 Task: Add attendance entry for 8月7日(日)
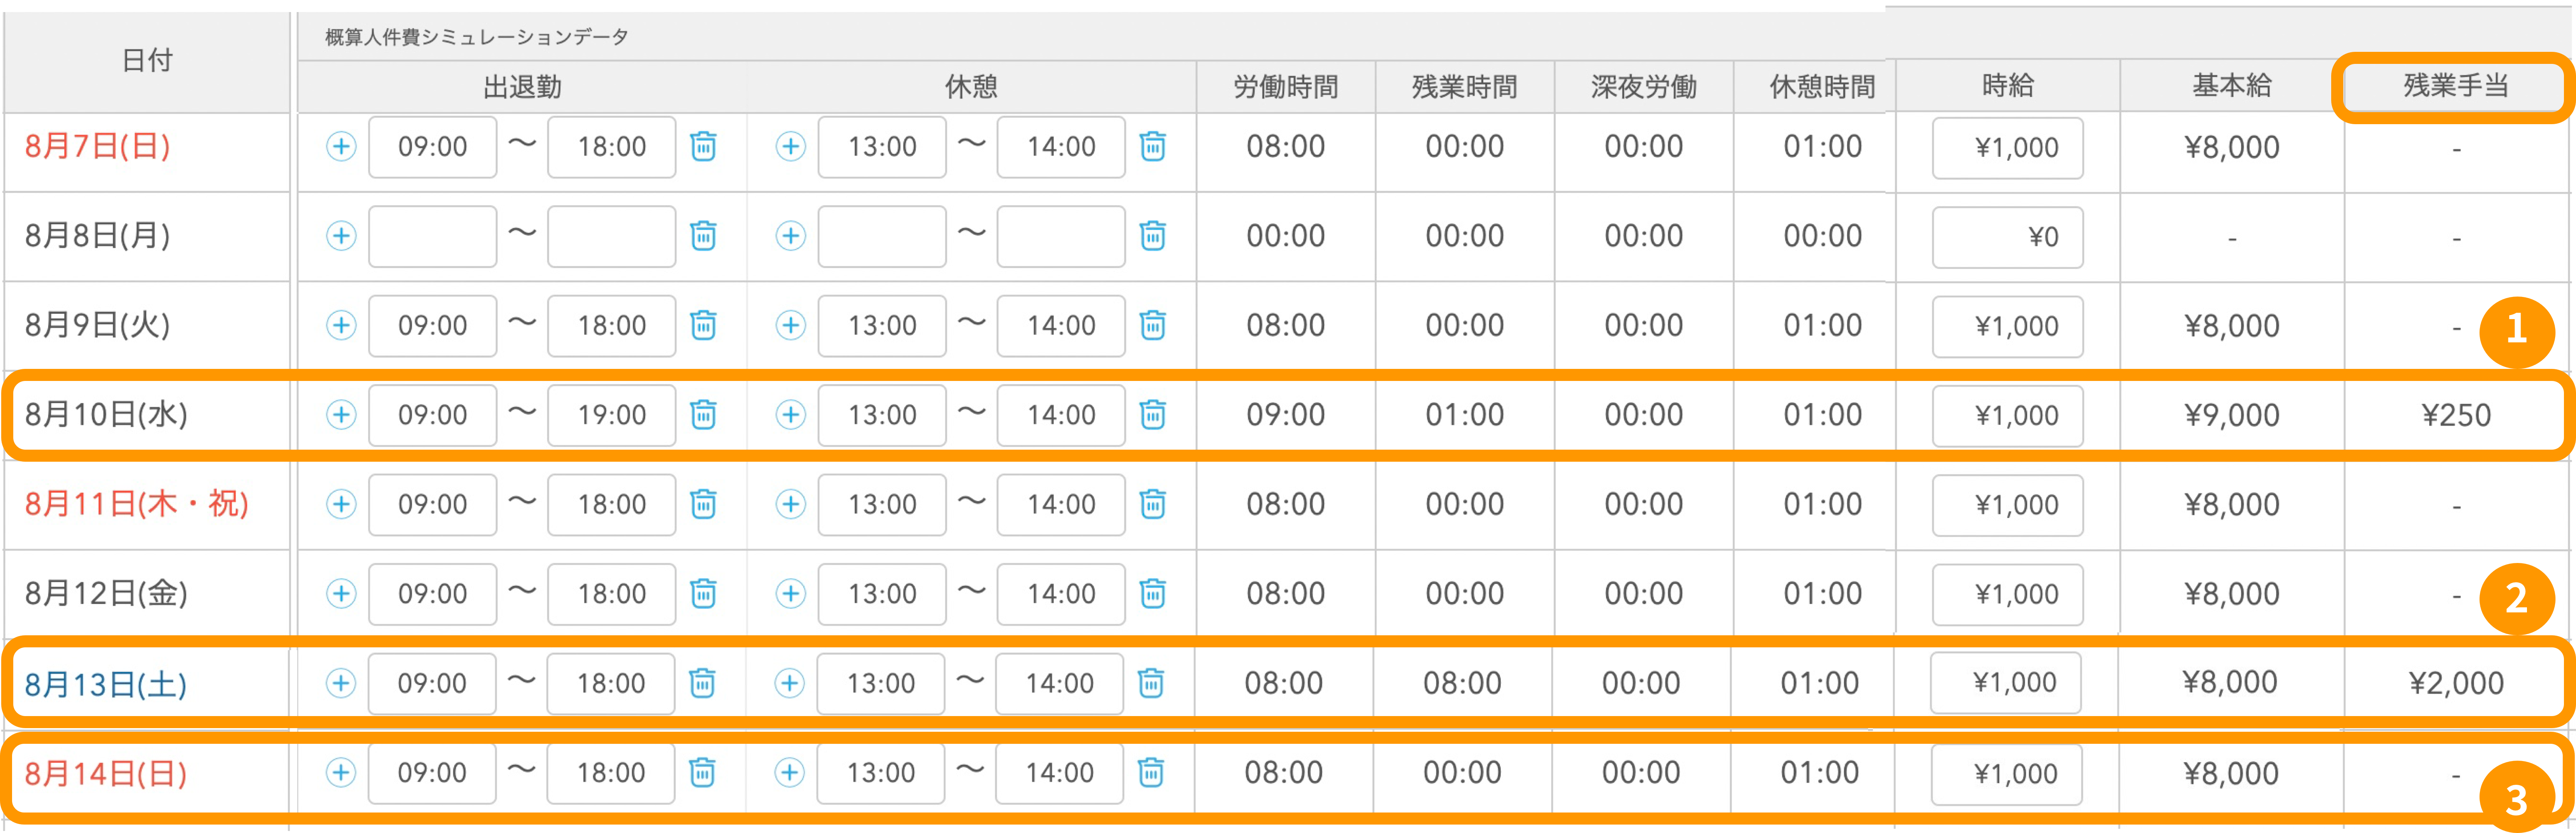coord(341,147)
